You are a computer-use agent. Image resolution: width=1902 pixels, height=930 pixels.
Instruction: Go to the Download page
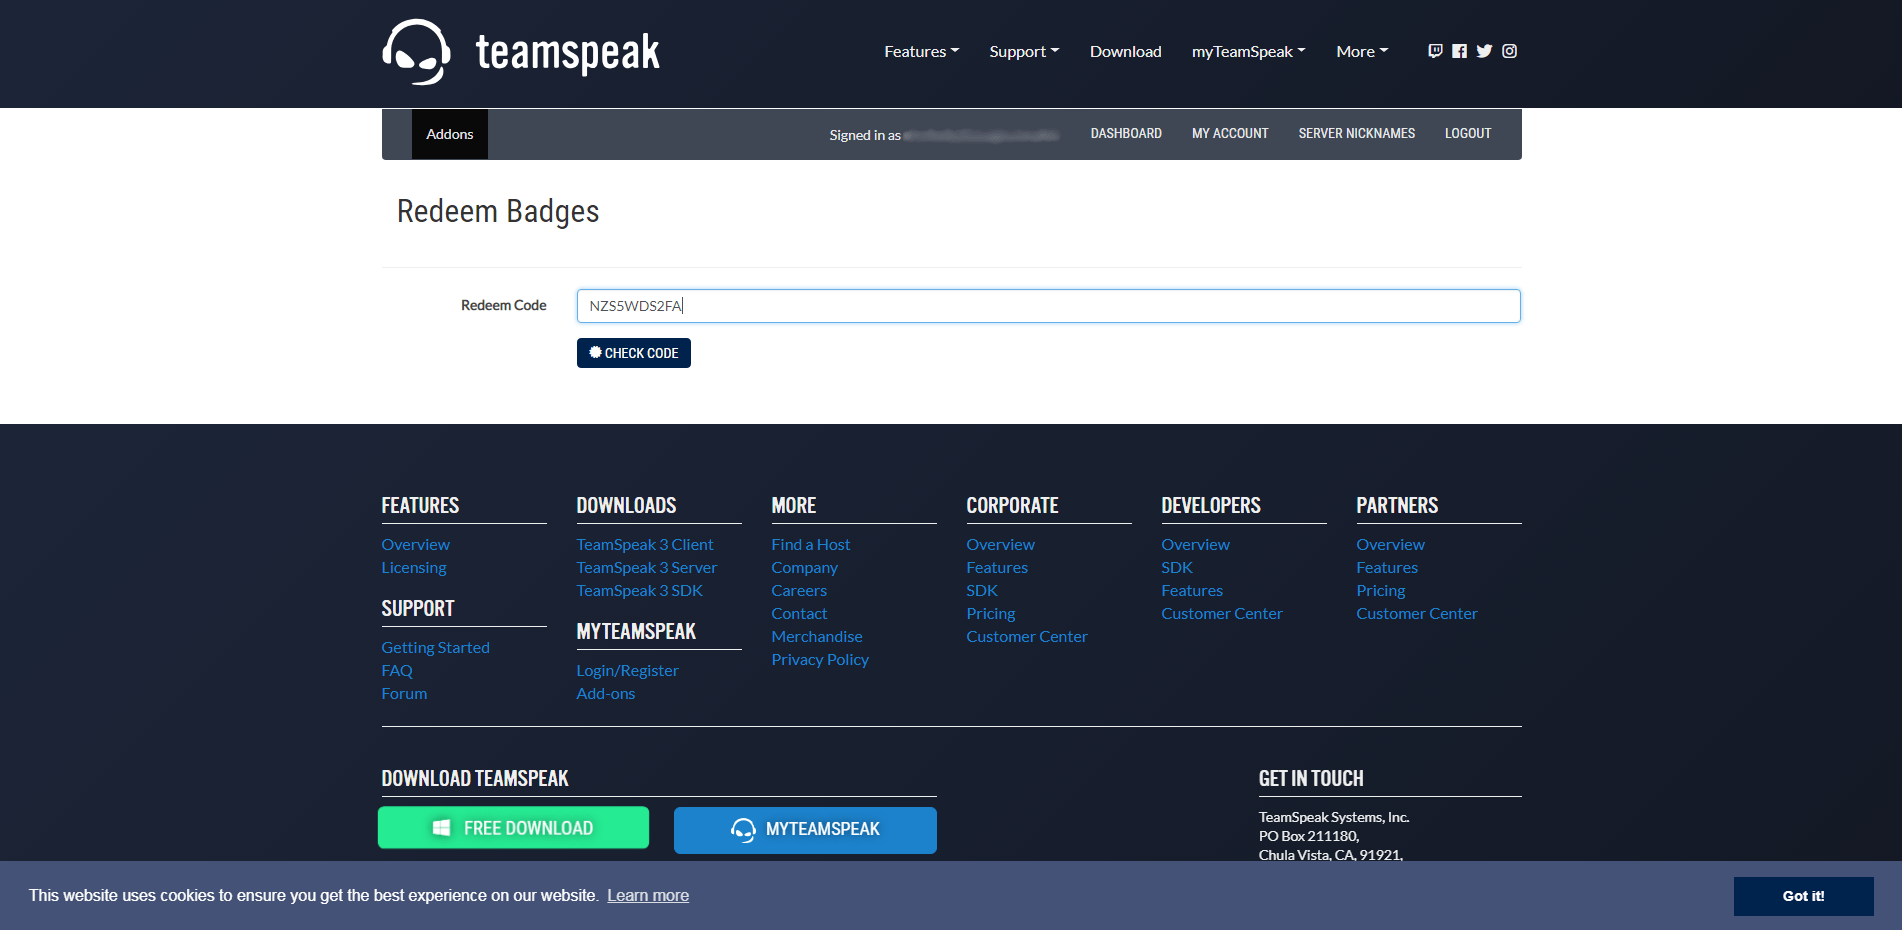(1125, 51)
